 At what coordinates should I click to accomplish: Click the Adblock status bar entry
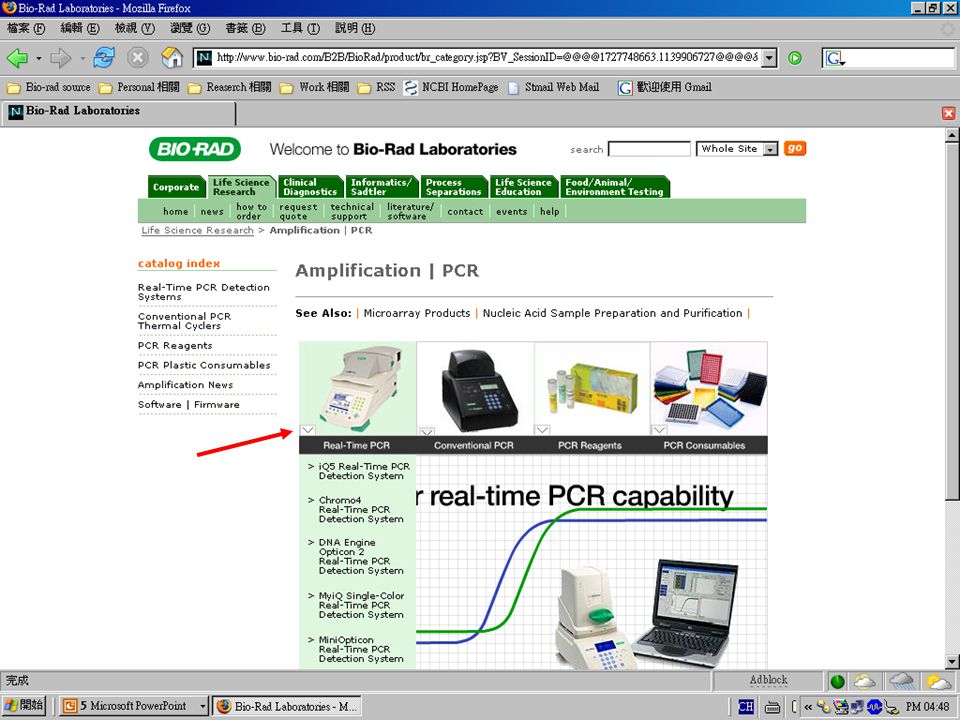coord(768,680)
